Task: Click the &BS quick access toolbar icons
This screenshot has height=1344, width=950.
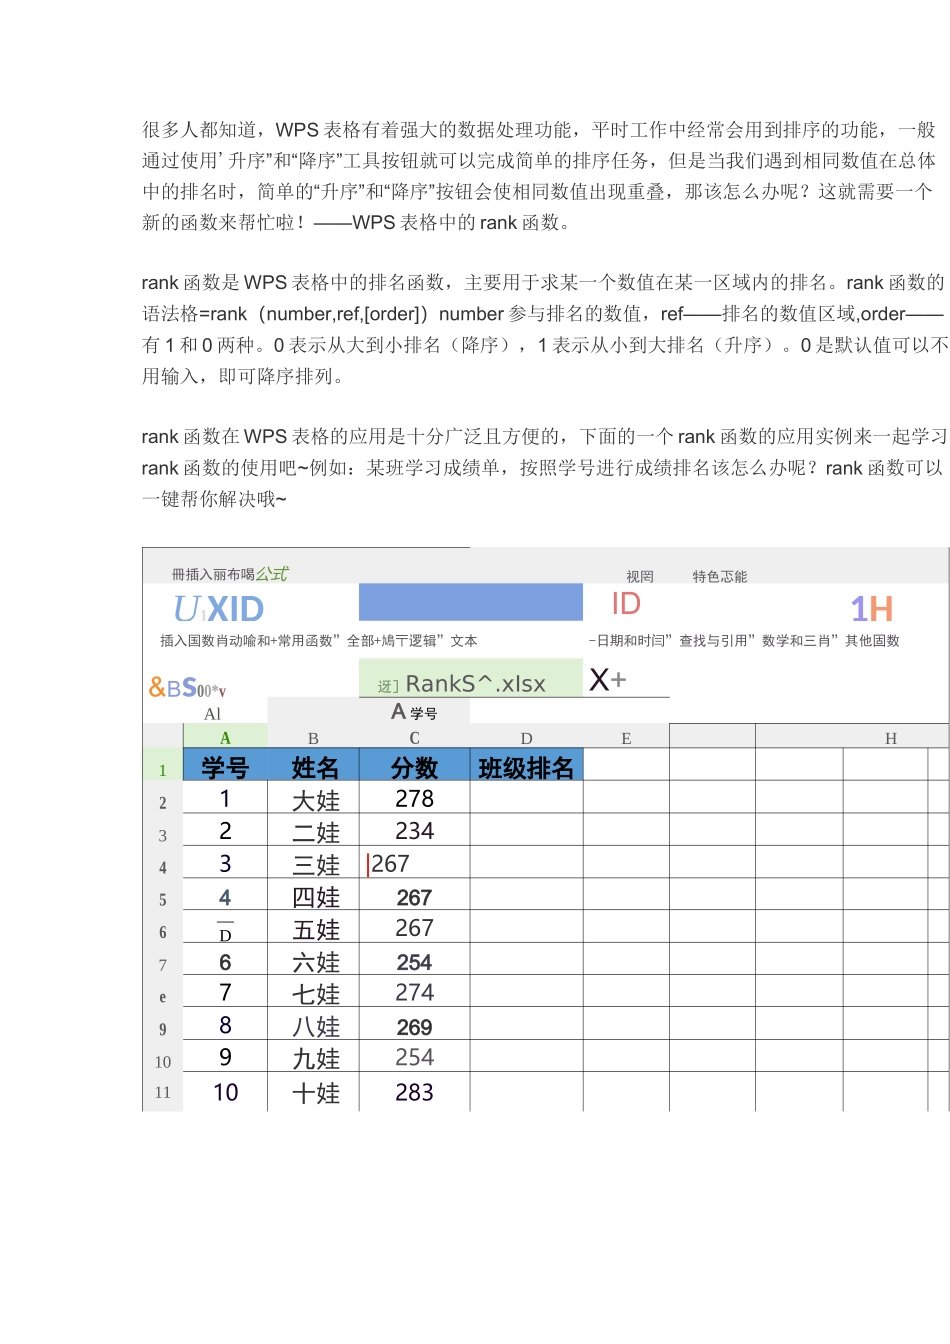Action: (x=187, y=688)
